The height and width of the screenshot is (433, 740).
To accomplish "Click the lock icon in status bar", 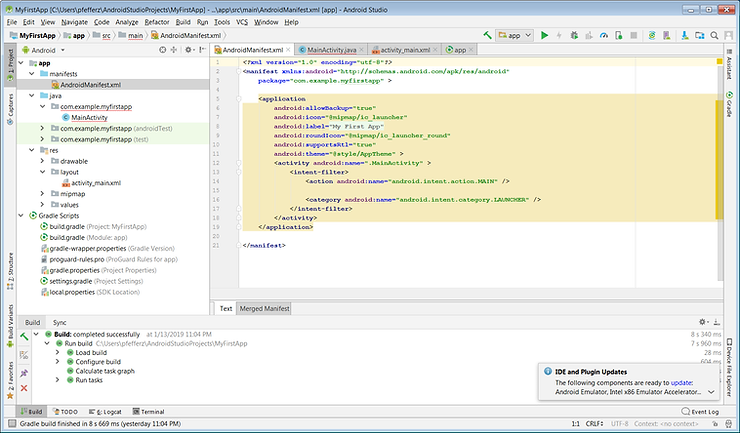I will click(x=715, y=424).
